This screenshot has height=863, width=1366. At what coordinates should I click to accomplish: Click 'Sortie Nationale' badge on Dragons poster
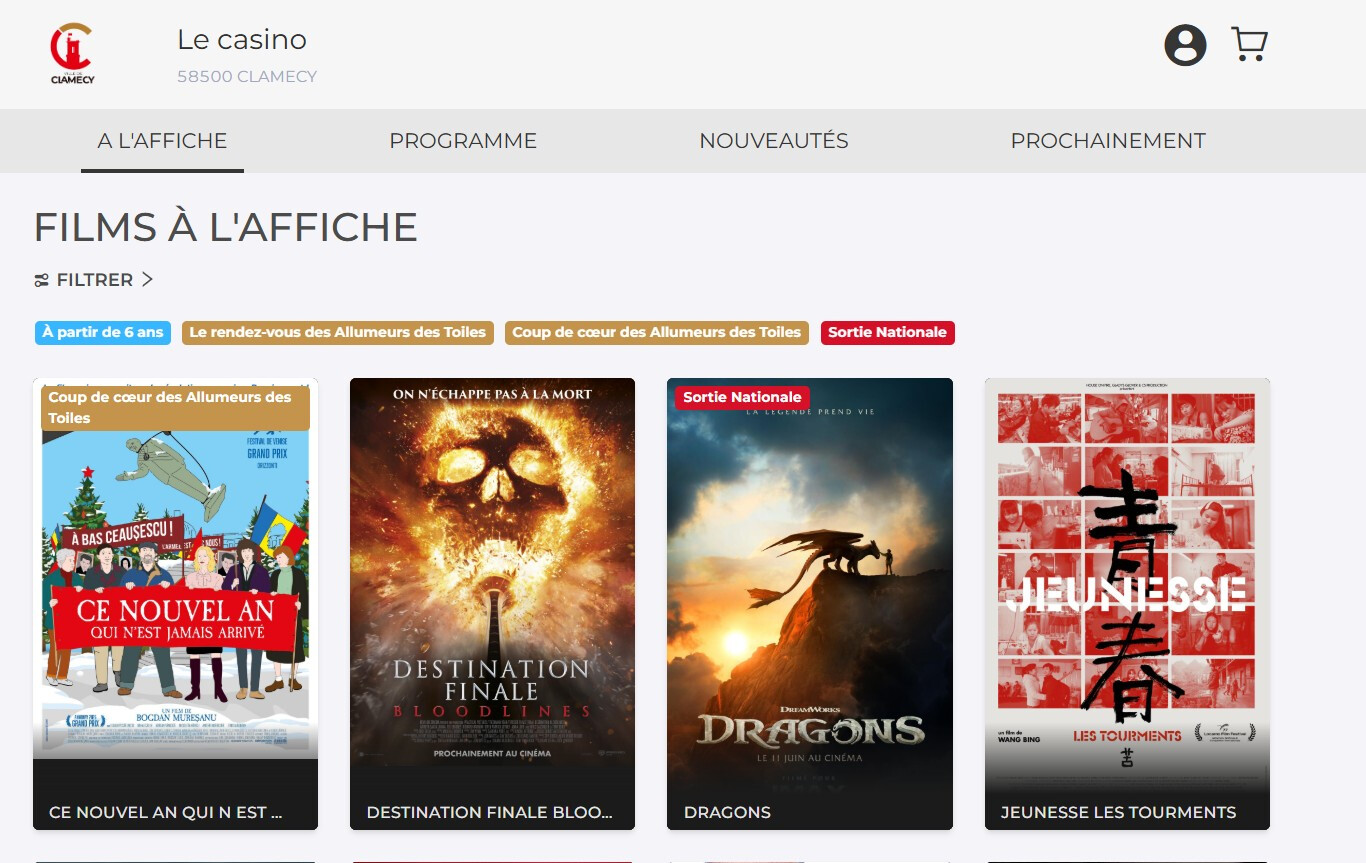click(742, 397)
